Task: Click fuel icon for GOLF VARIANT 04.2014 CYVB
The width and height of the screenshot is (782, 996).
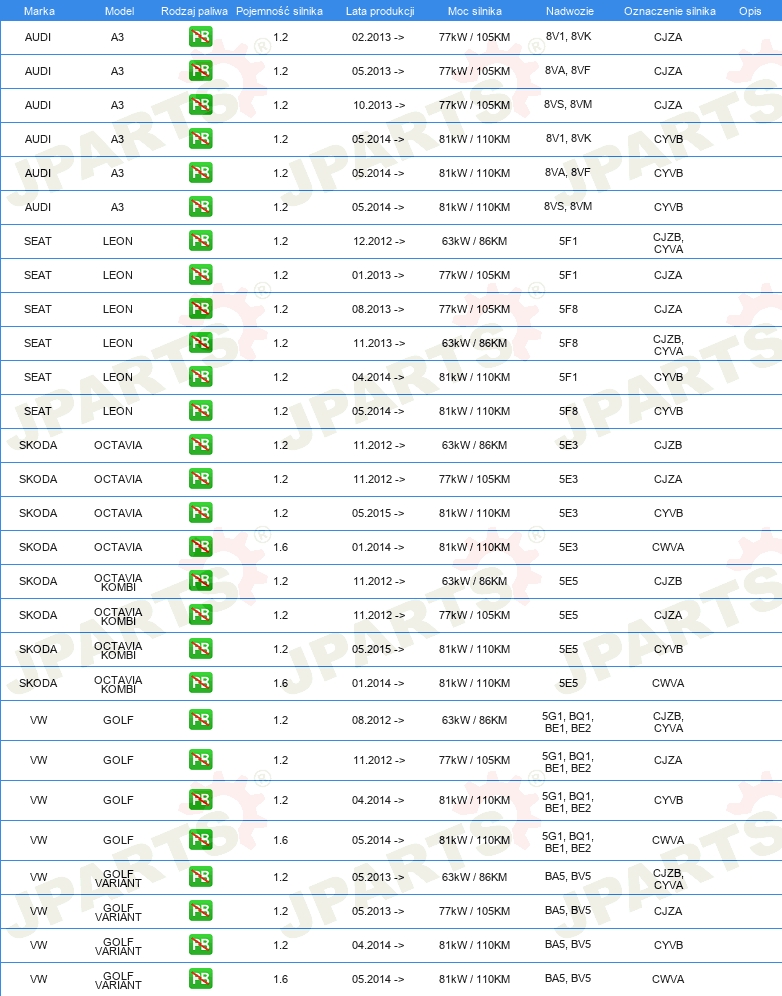Action: (200, 945)
